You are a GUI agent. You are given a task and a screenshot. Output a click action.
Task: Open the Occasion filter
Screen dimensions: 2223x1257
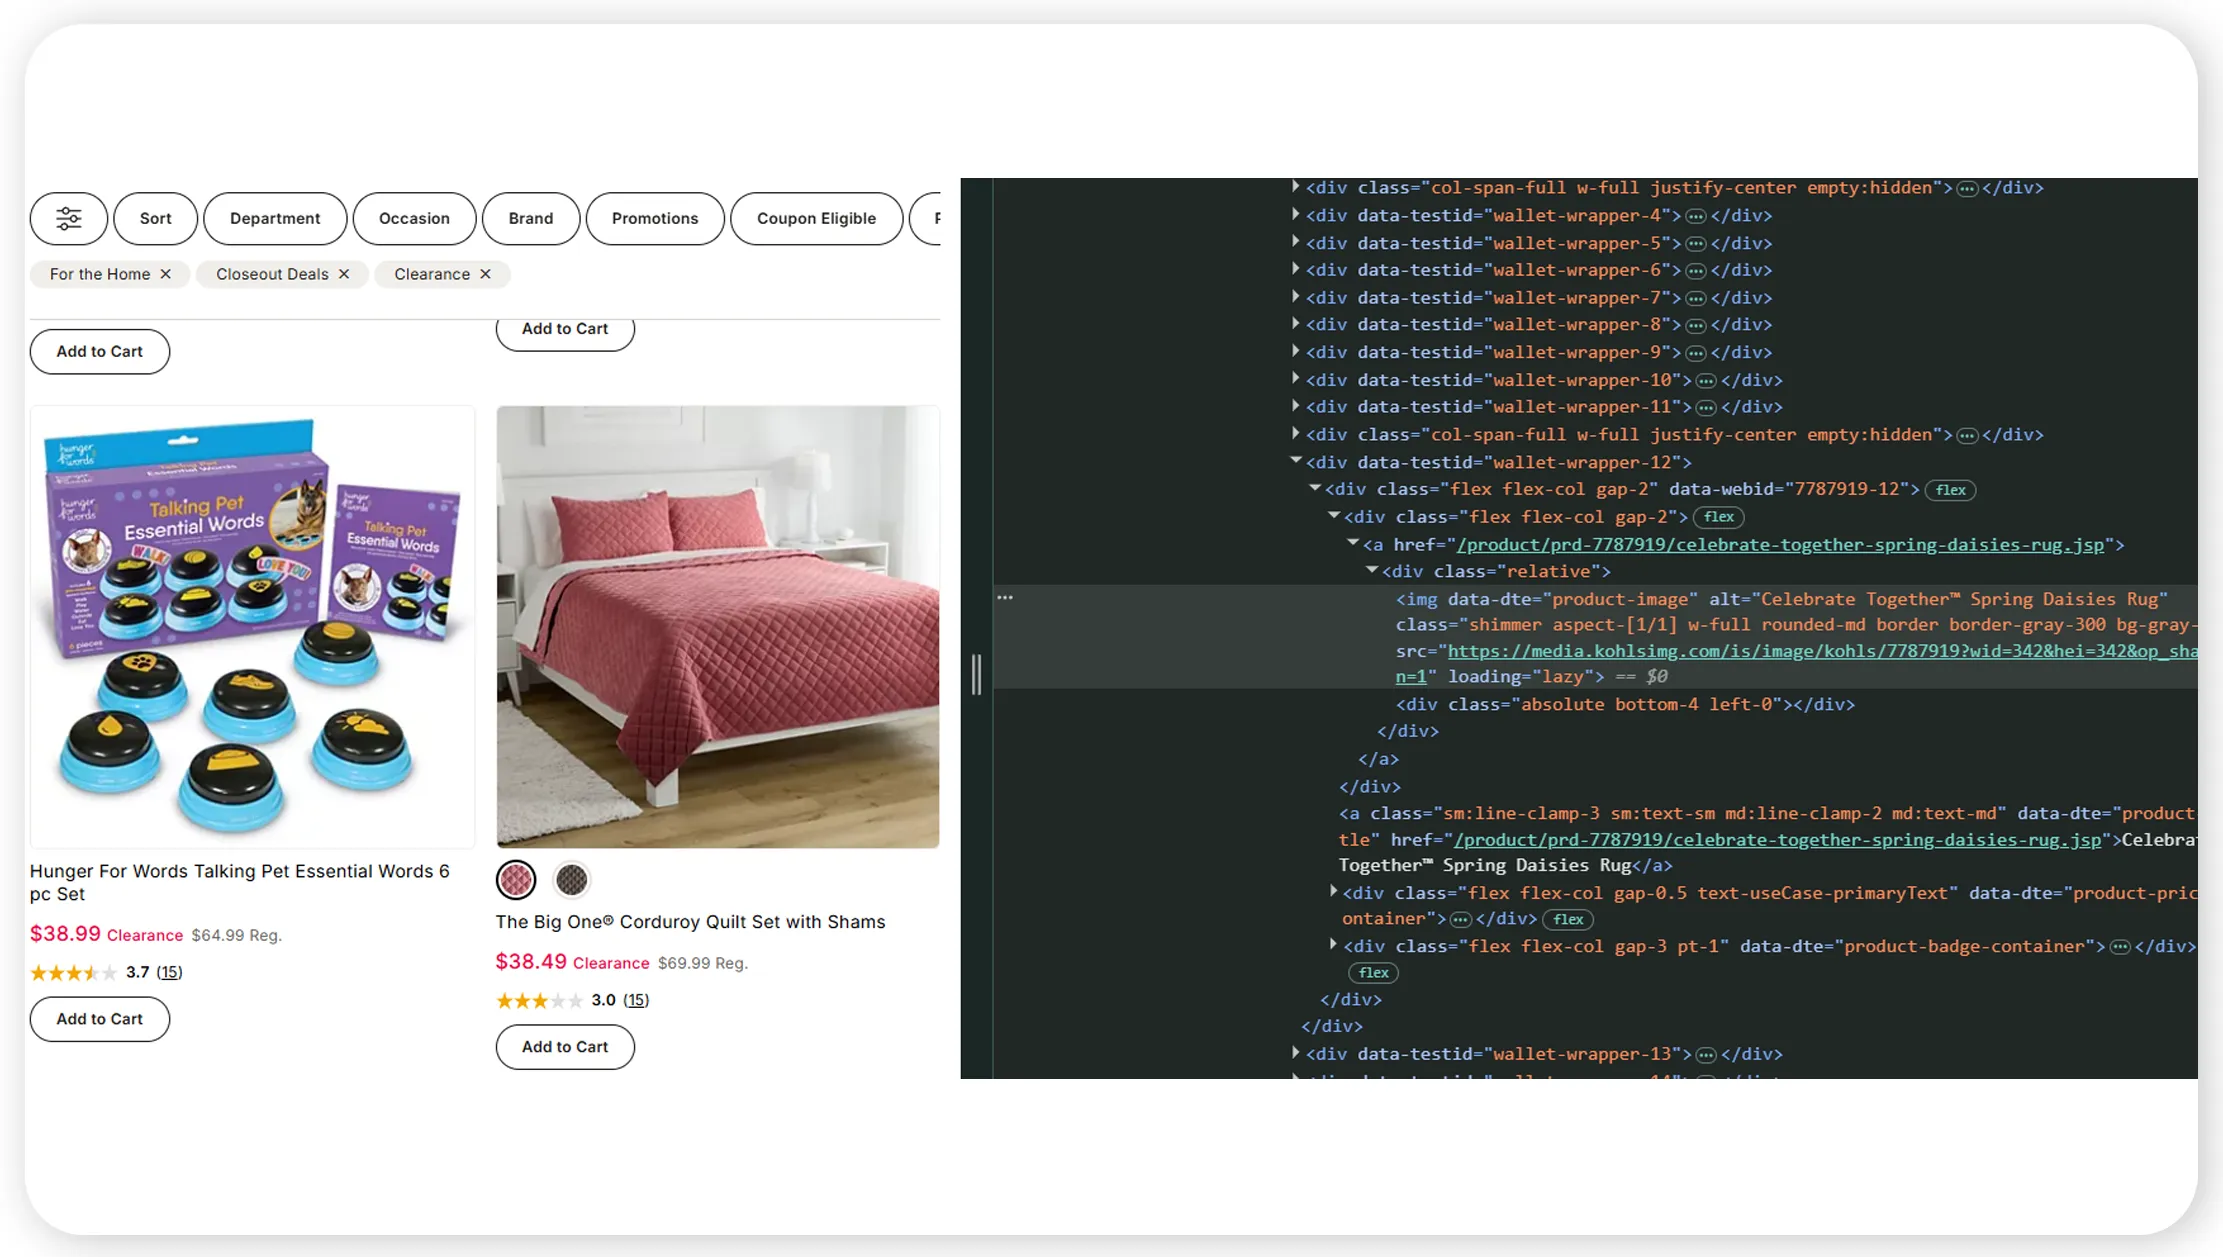pyautogui.click(x=414, y=218)
